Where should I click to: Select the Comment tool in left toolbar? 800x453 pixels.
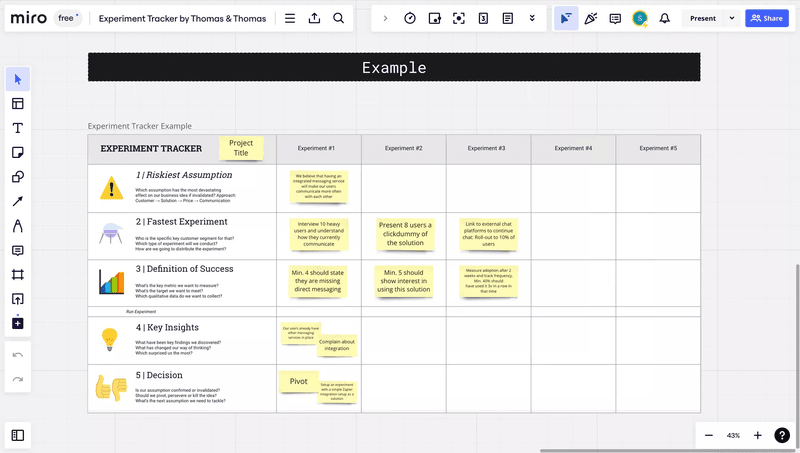tap(18, 250)
